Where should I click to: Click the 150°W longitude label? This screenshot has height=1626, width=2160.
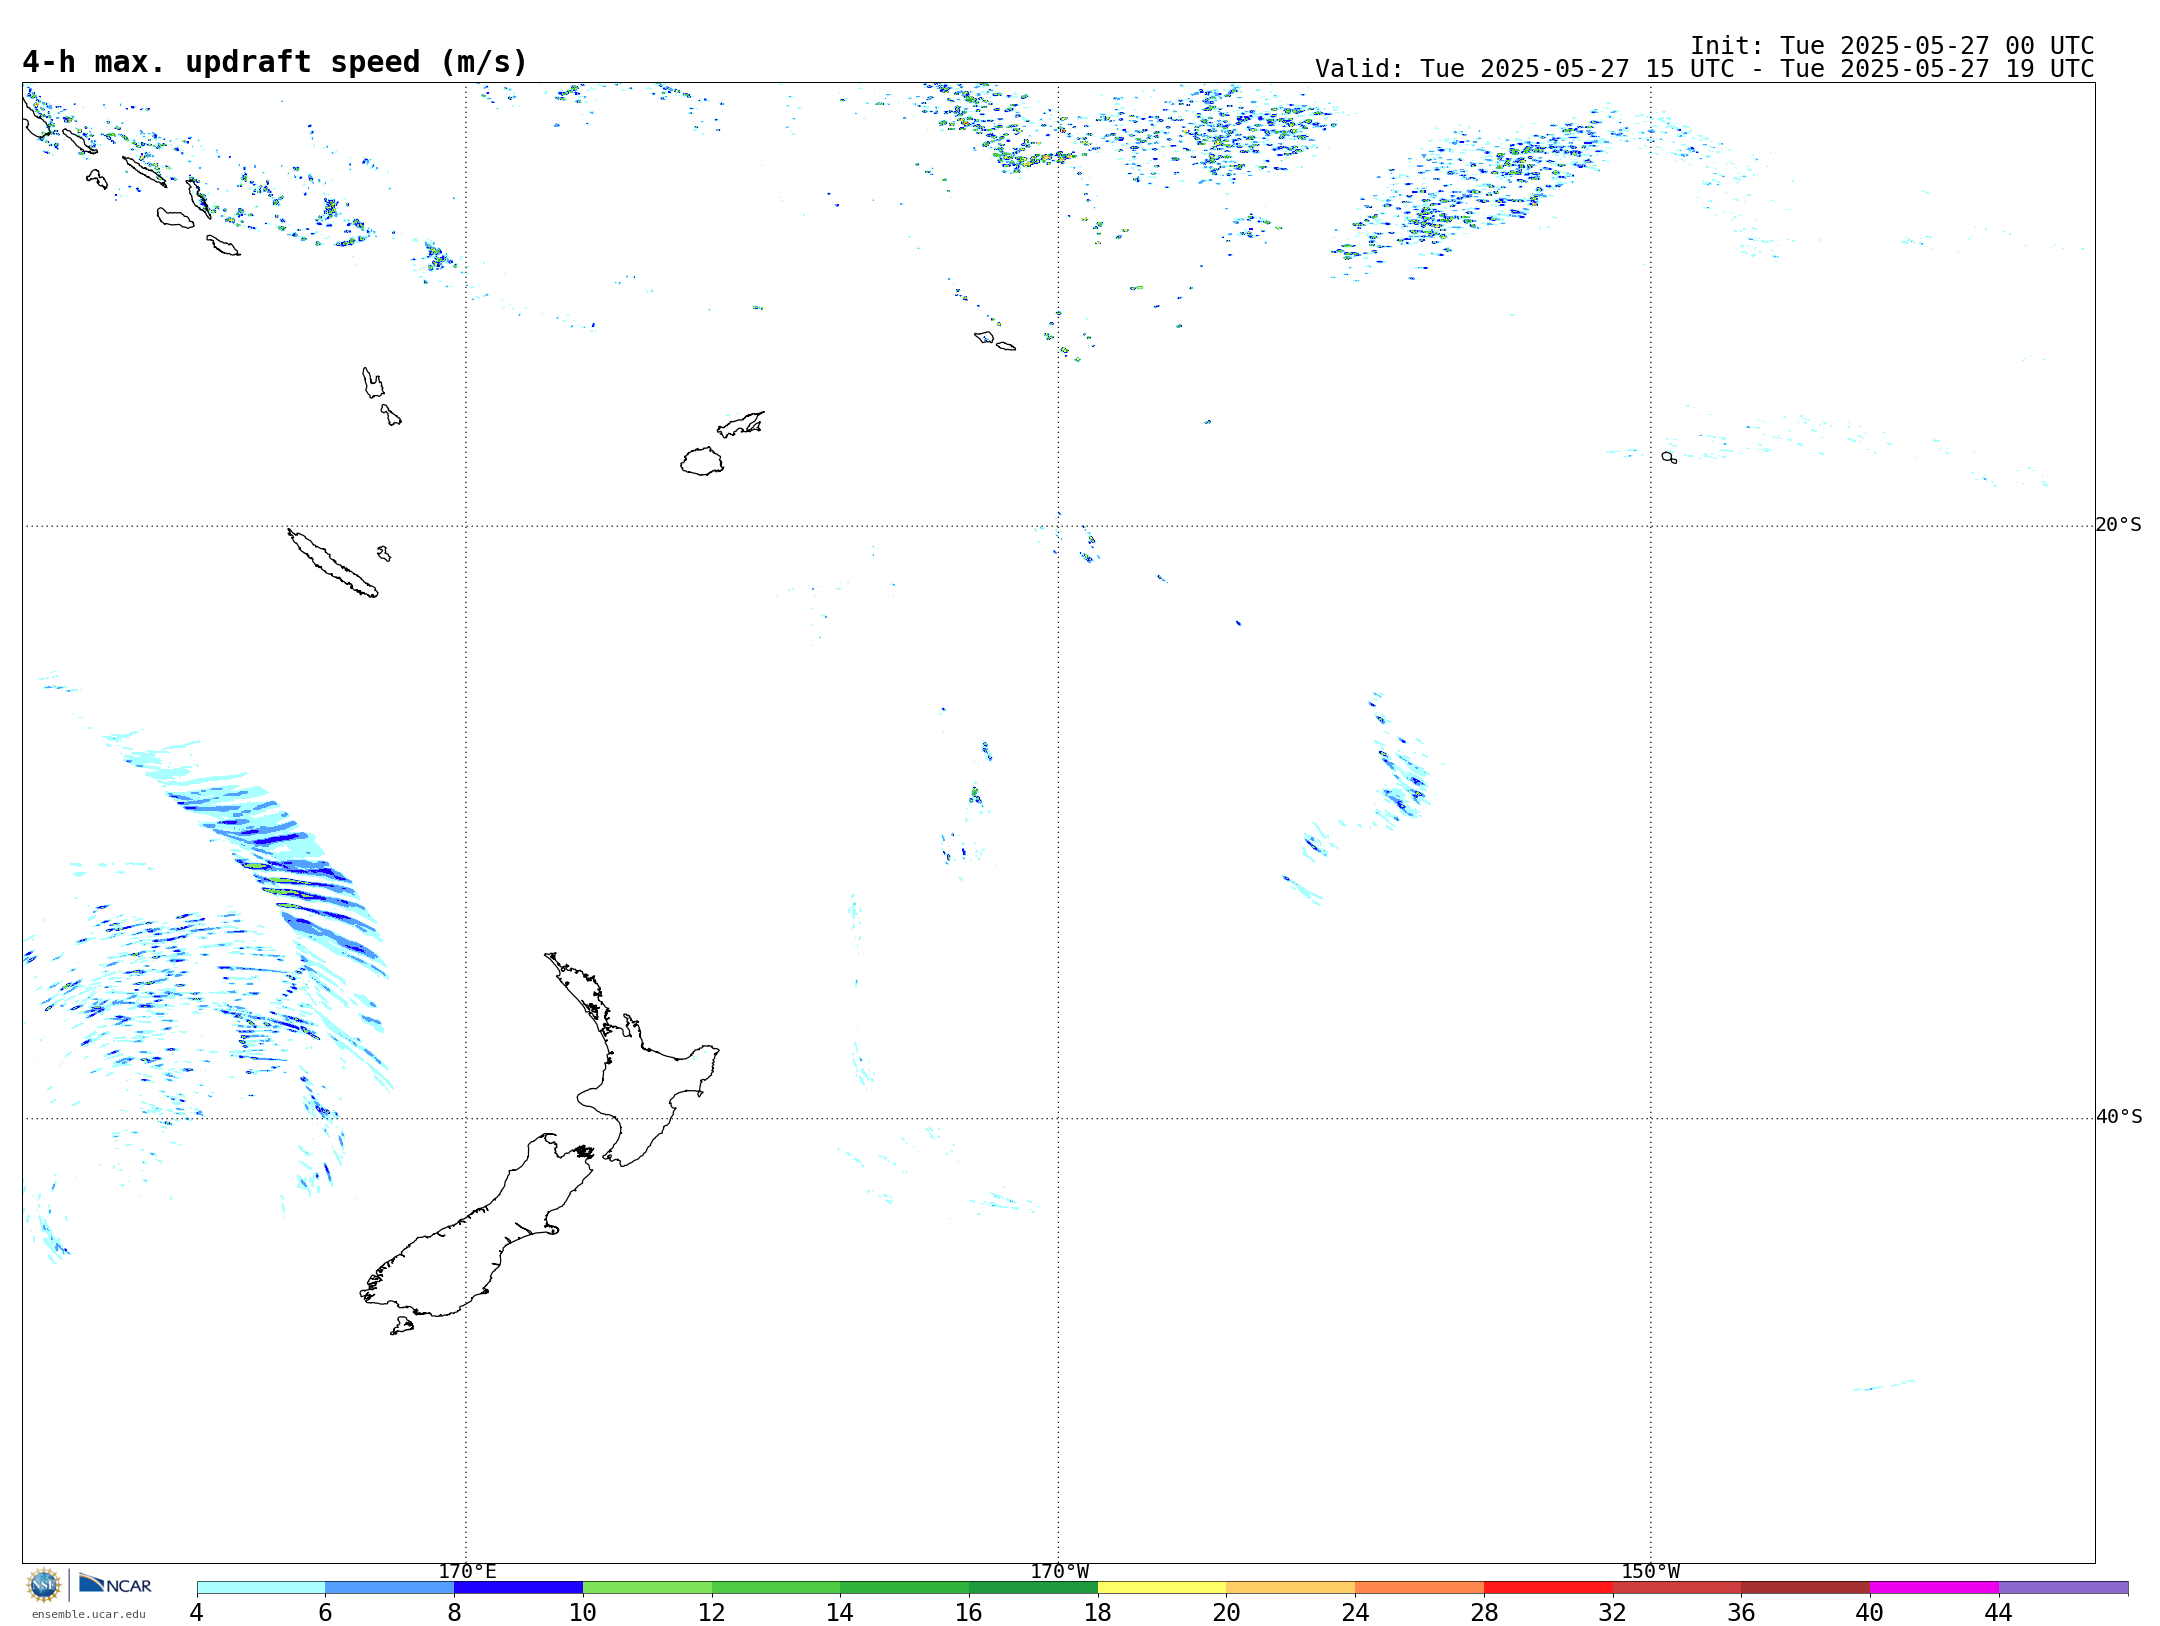1650,1571
